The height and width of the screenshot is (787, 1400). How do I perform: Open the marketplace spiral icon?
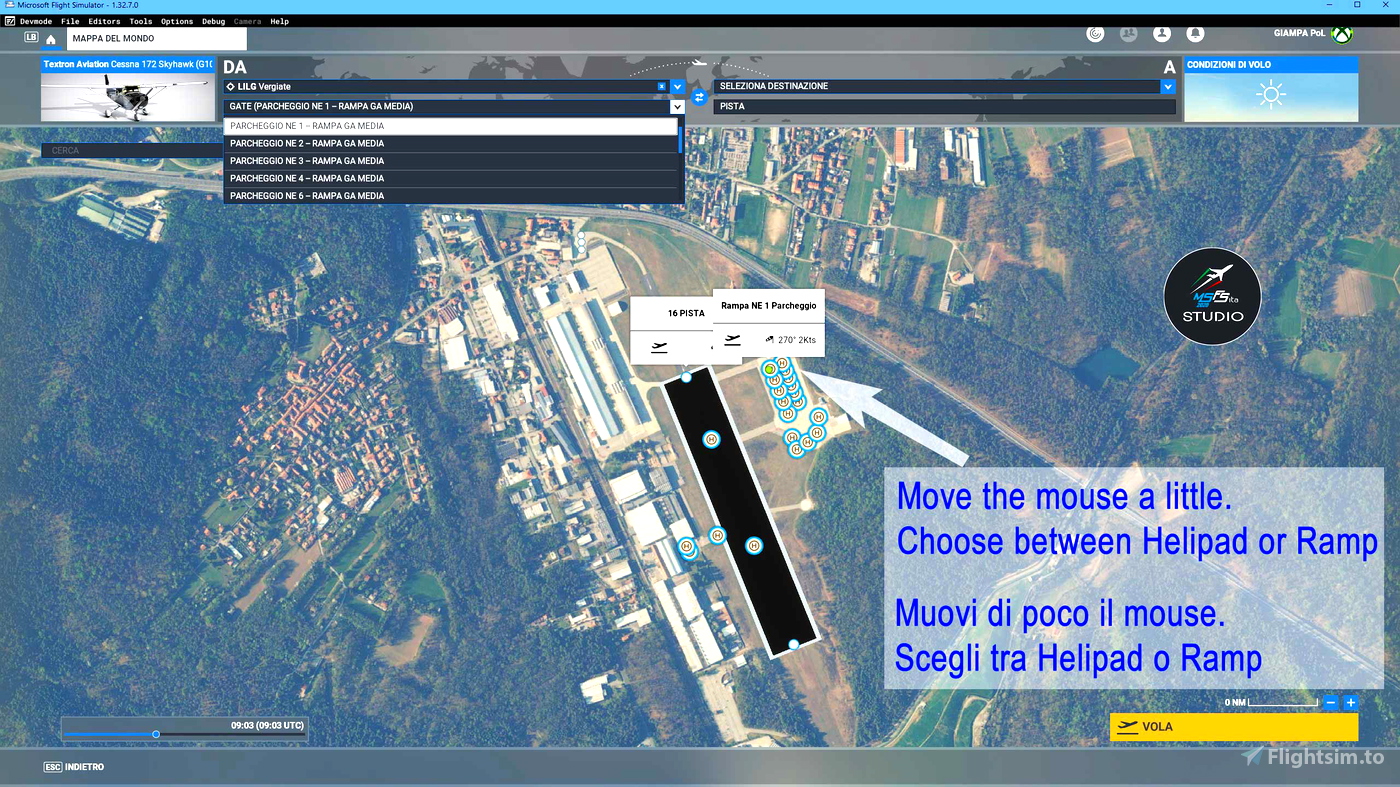point(1096,34)
